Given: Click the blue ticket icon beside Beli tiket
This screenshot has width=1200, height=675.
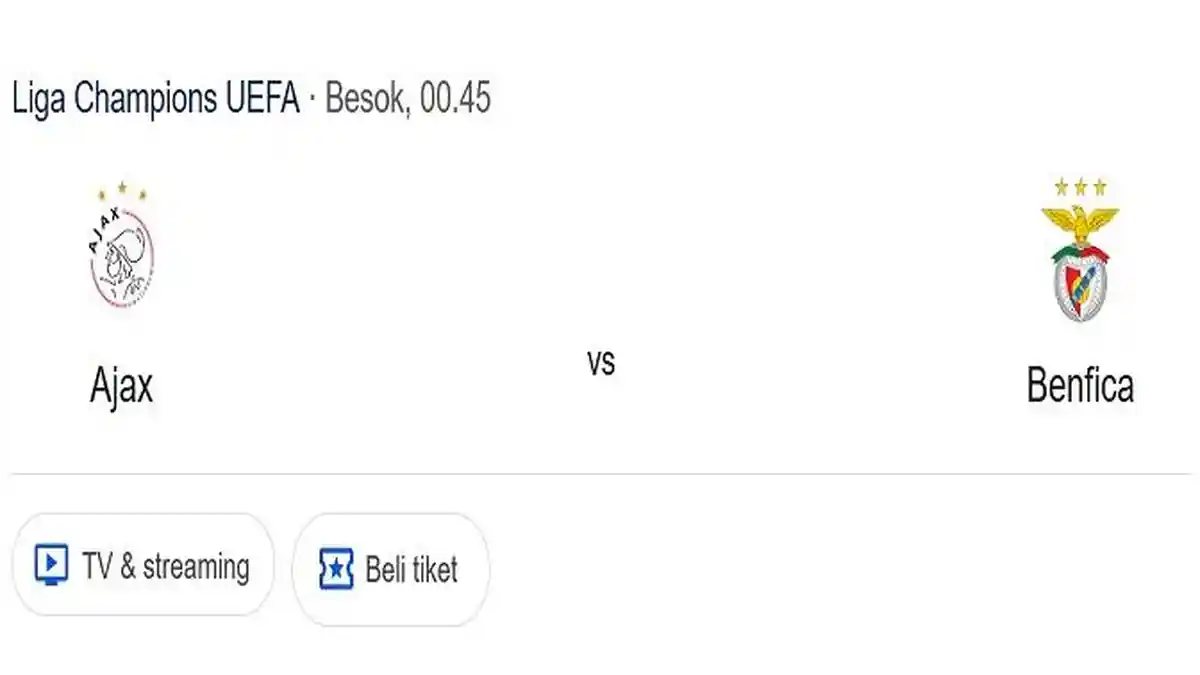Looking at the screenshot, I should click(x=337, y=568).
